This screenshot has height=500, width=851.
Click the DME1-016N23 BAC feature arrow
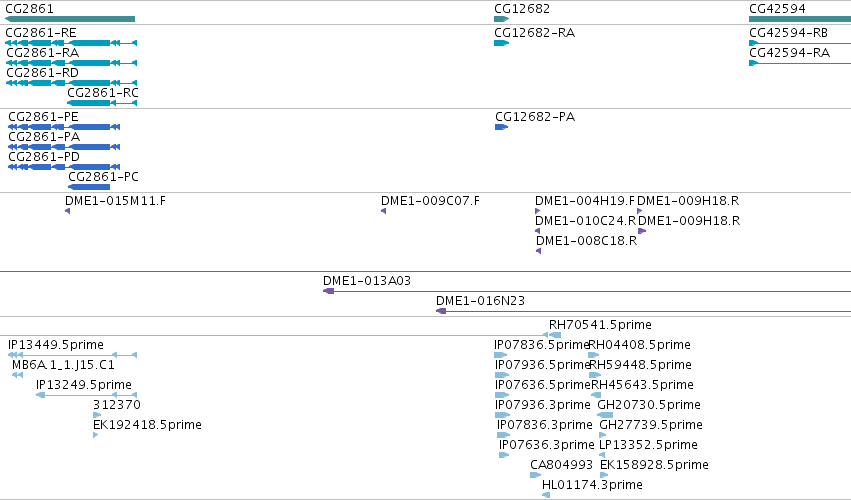pos(441,312)
